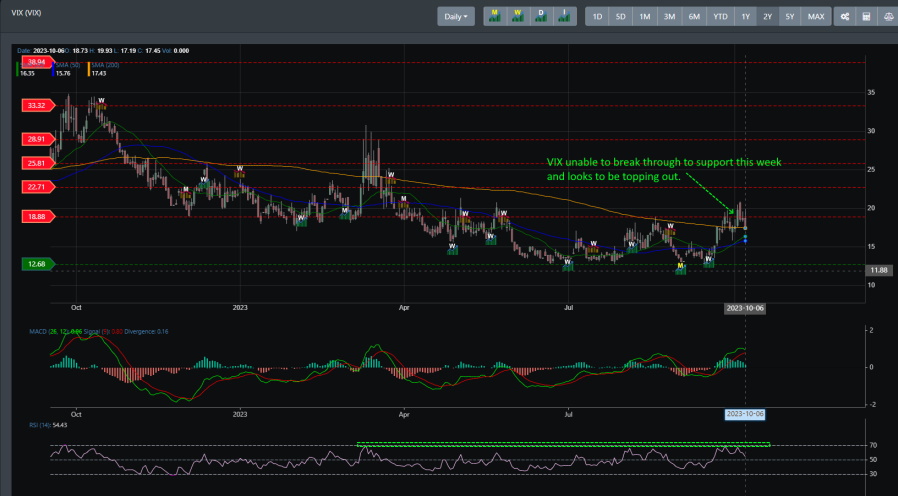Click the 2023-10-06 date tag under MACD panel
The image size is (898, 496).
tap(745, 414)
